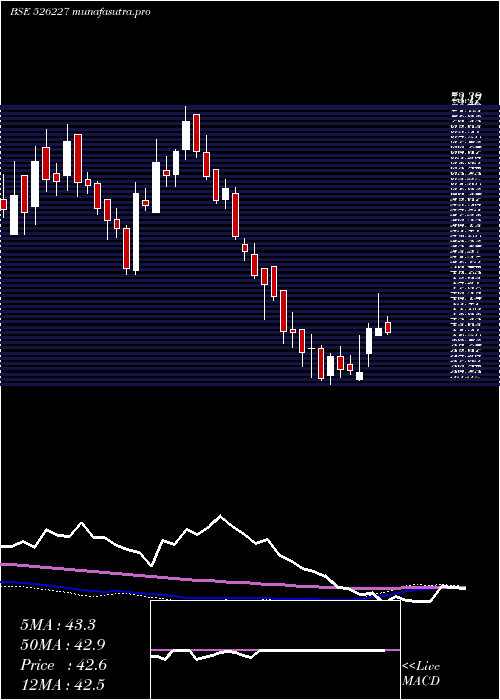Select the 50MA : 42.9 value
This screenshot has width=500, height=700.
point(63,645)
